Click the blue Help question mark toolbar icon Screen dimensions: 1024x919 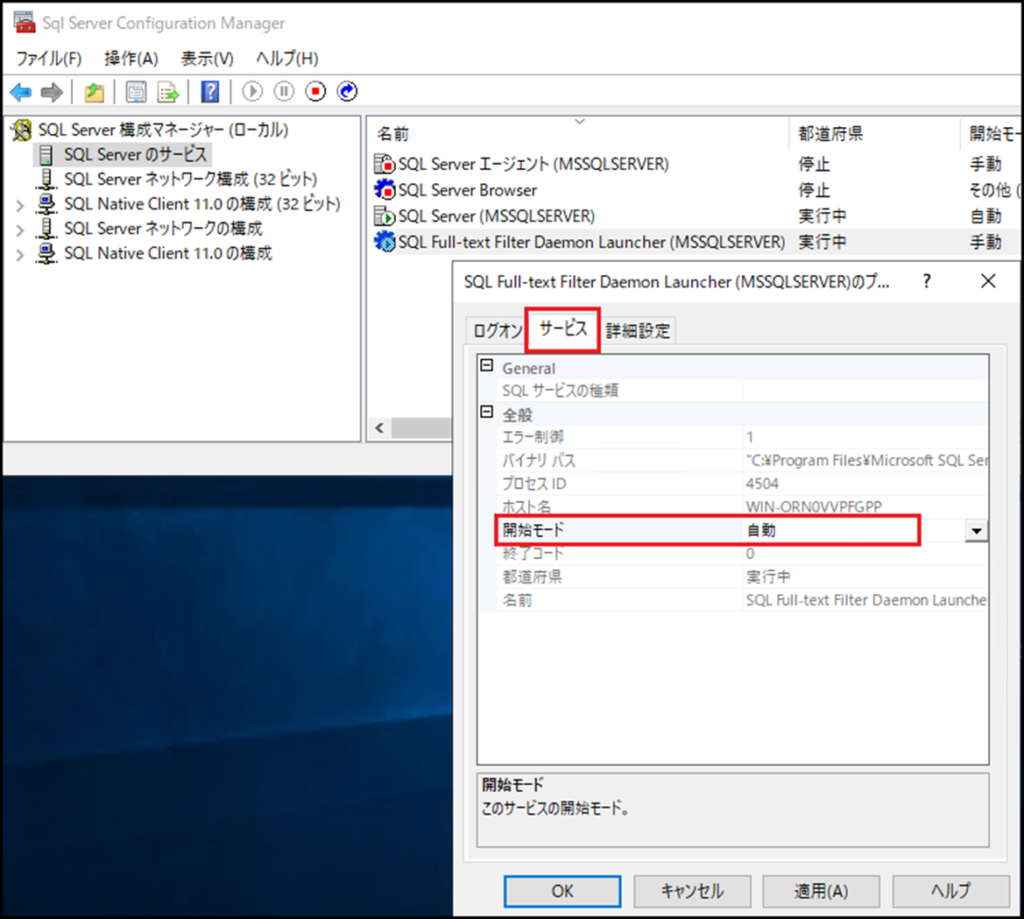[210, 92]
